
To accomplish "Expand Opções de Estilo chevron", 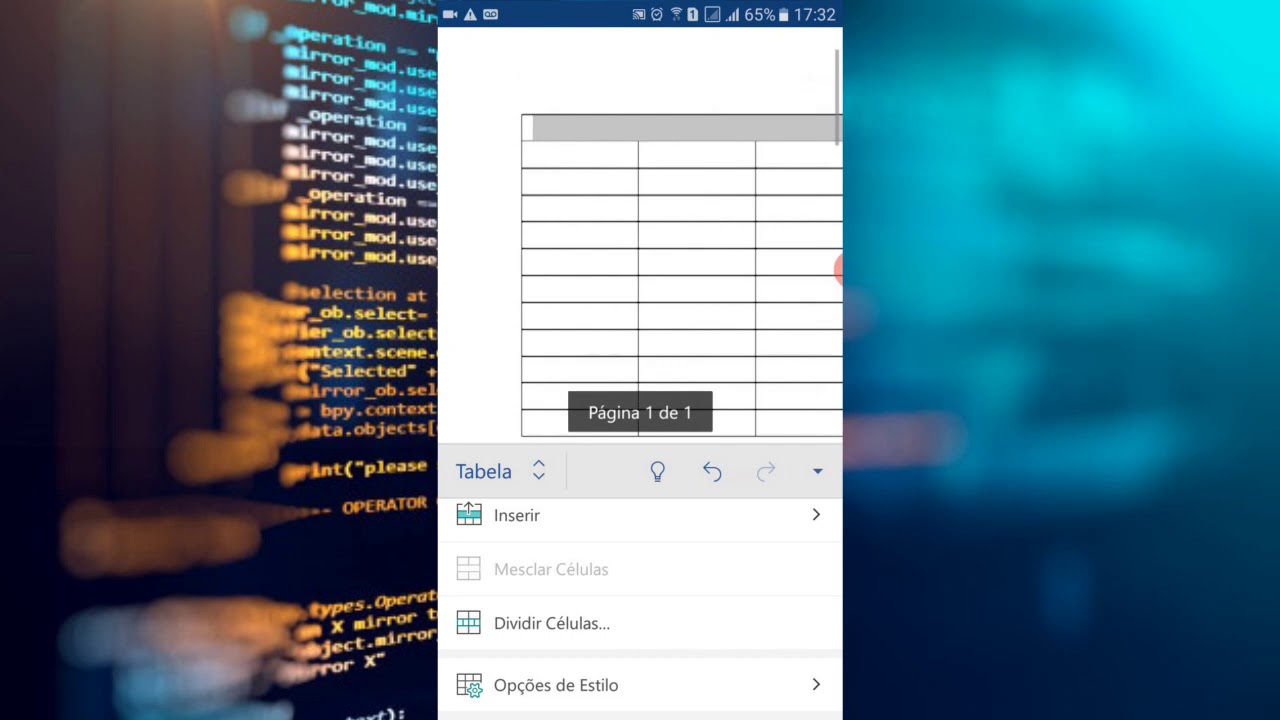I will point(816,685).
